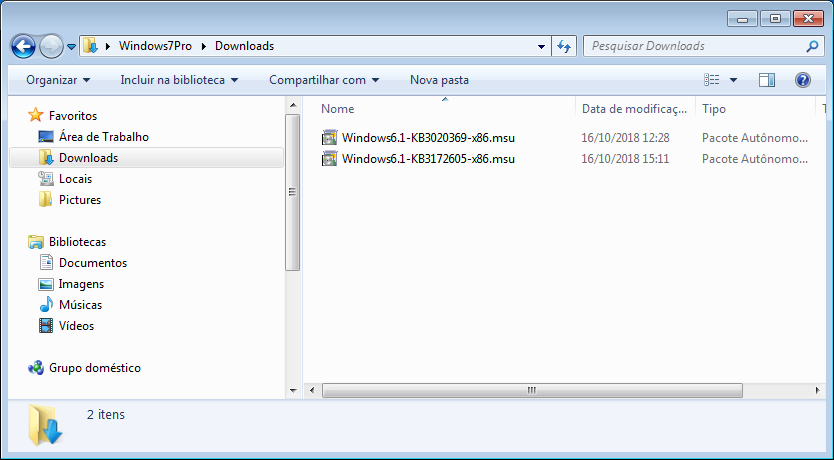Image resolution: width=834 pixels, height=460 pixels.
Task: Click the Vídeos filmstrip icon
Action: pyautogui.click(x=46, y=325)
